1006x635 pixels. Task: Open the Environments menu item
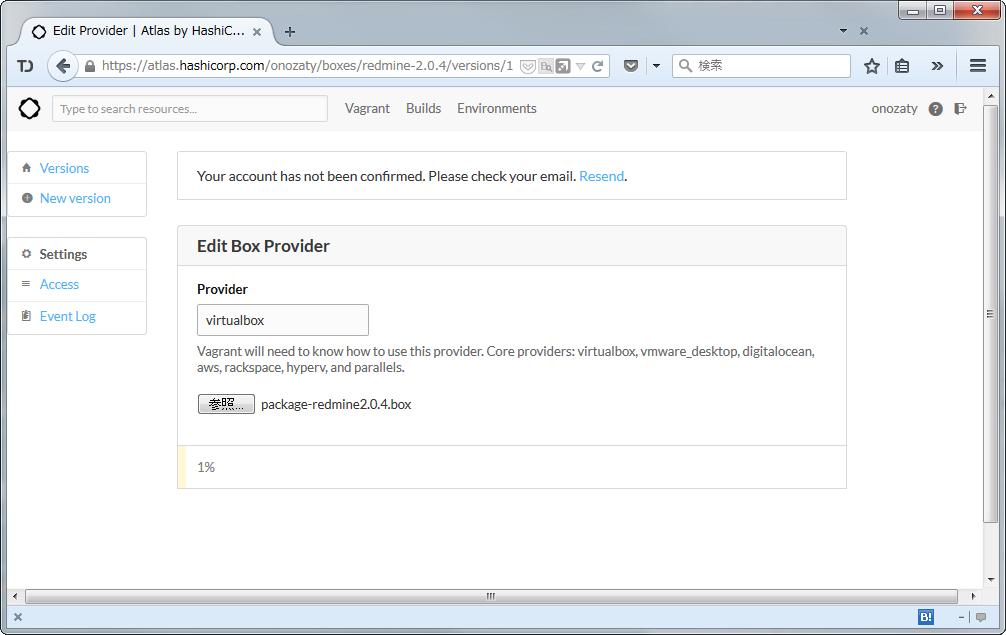(497, 108)
